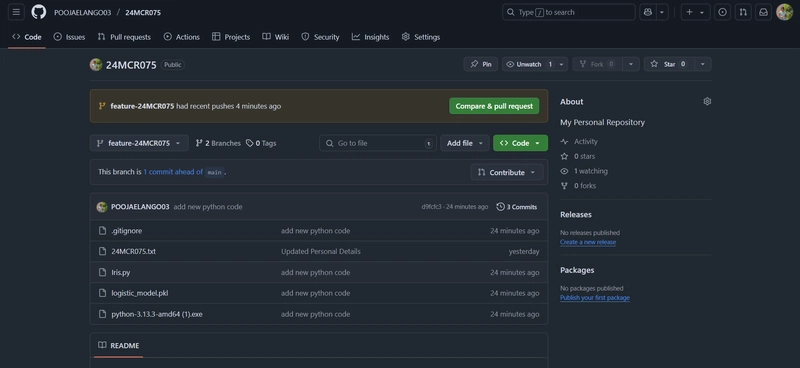Expand the Add file dropdown

pyautogui.click(x=465, y=143)
